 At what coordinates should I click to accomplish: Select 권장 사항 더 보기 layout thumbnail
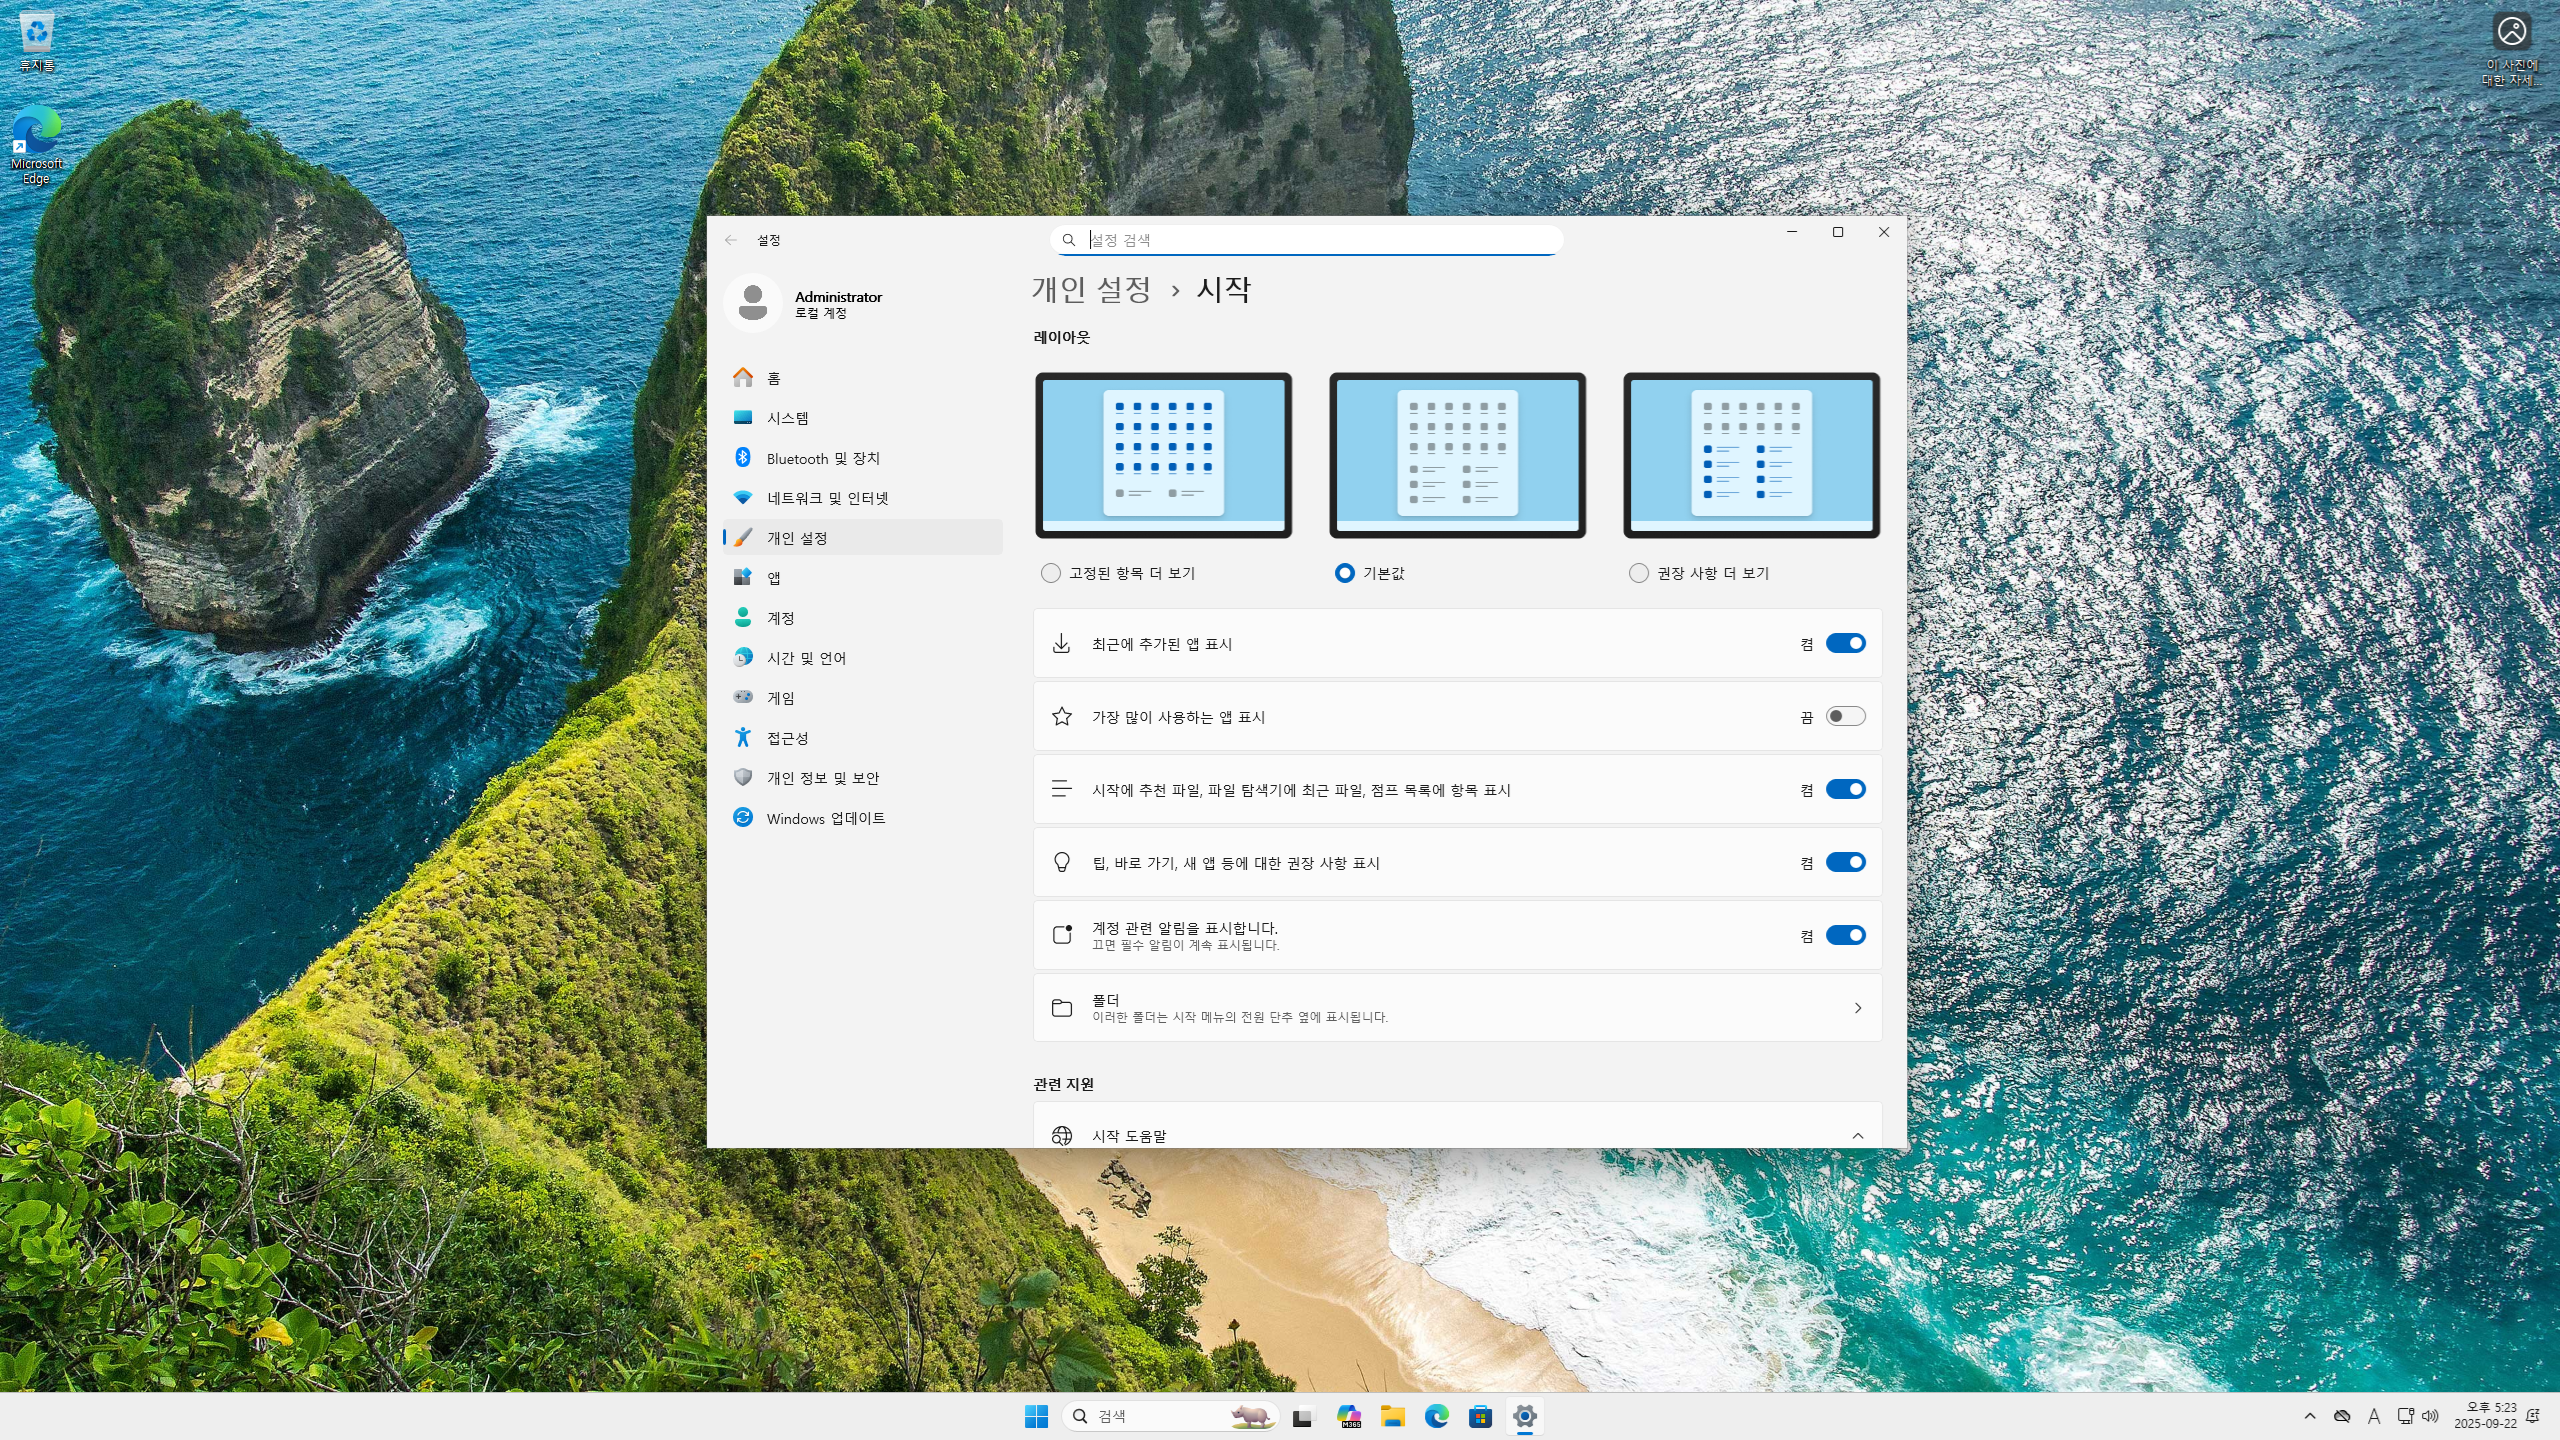click(1751, 456)
